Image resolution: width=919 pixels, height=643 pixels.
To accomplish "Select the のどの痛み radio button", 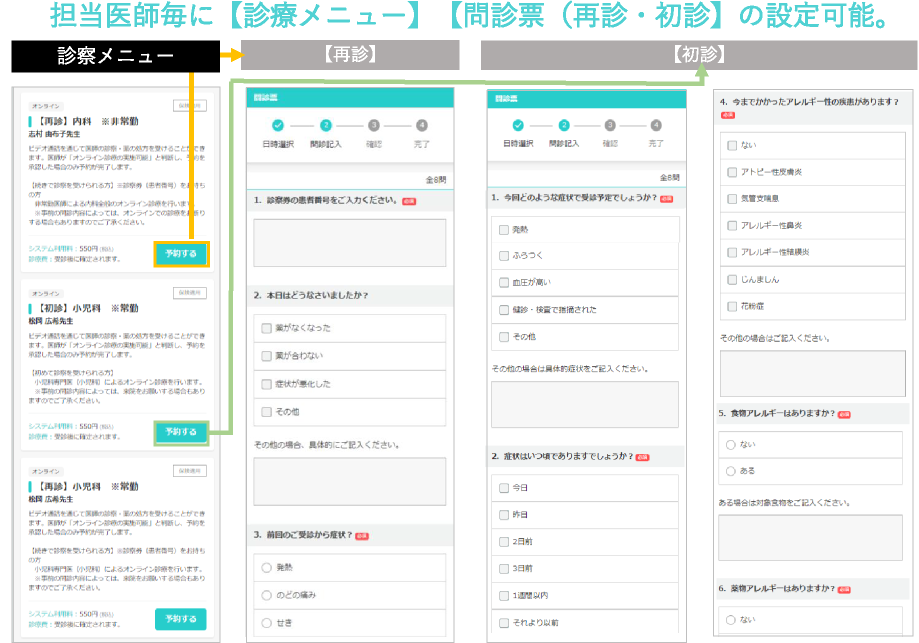I will point(266,595).
